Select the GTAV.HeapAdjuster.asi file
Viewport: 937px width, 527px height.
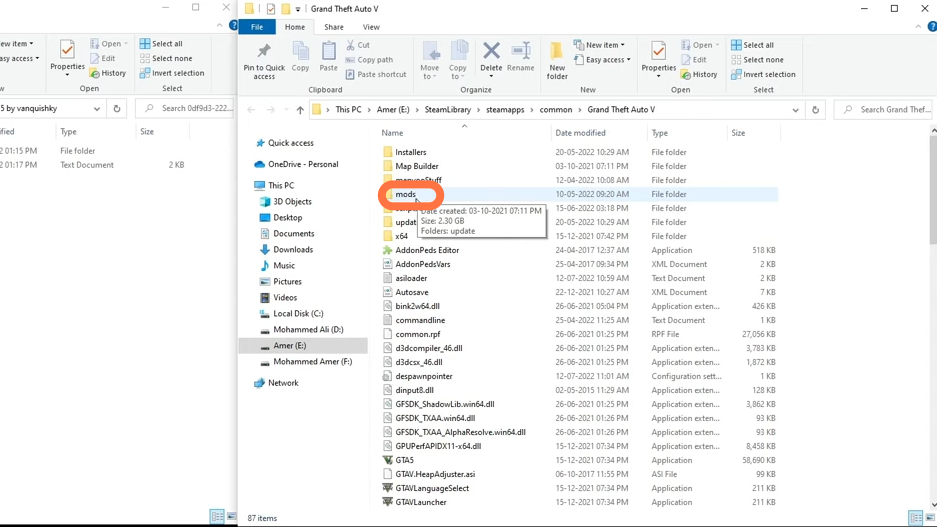(435, 474)
